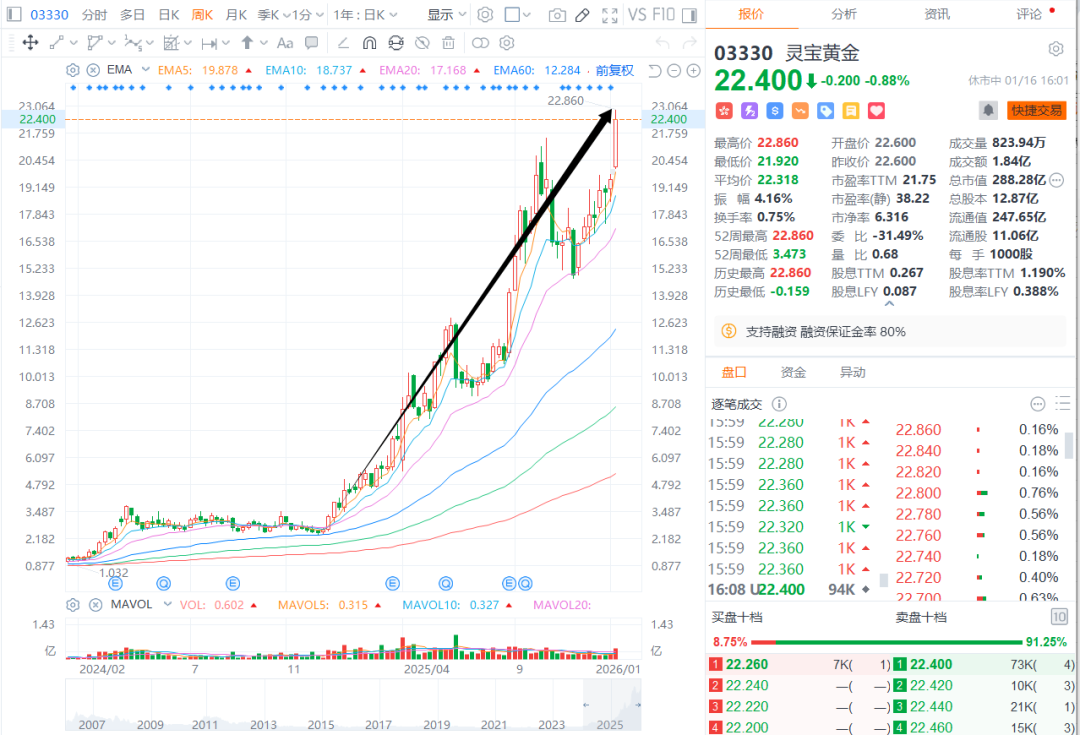Toggle the magnet snap mode
The width and height of the screenshot is (1080, 735).
369,43
